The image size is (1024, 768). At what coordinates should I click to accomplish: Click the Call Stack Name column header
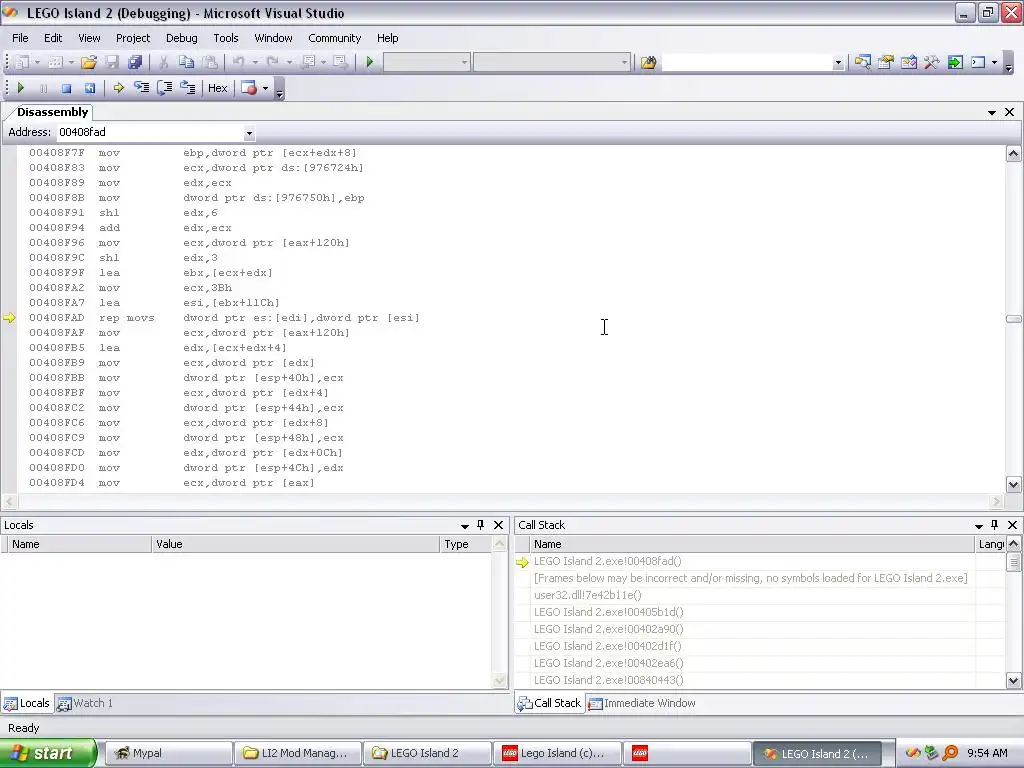751,544
